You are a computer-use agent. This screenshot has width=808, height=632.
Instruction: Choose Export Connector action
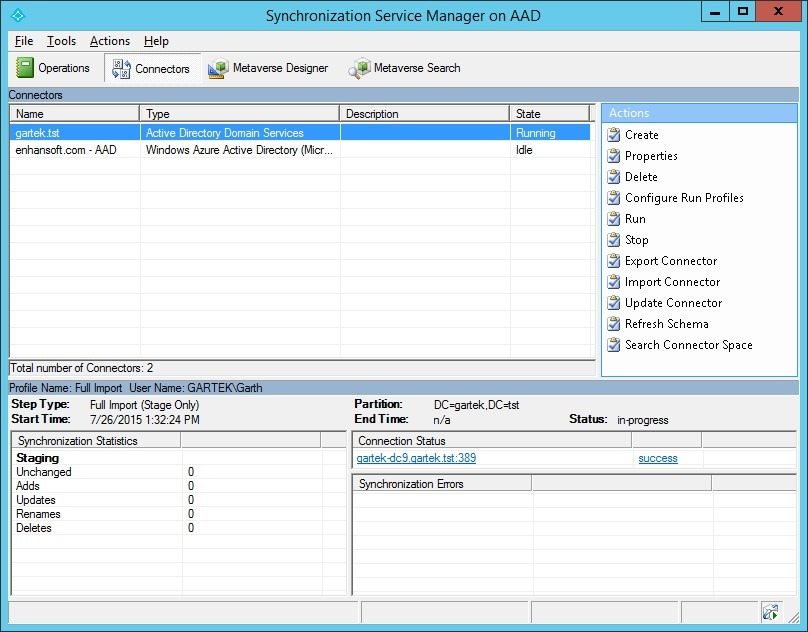(x=671, y=261)
